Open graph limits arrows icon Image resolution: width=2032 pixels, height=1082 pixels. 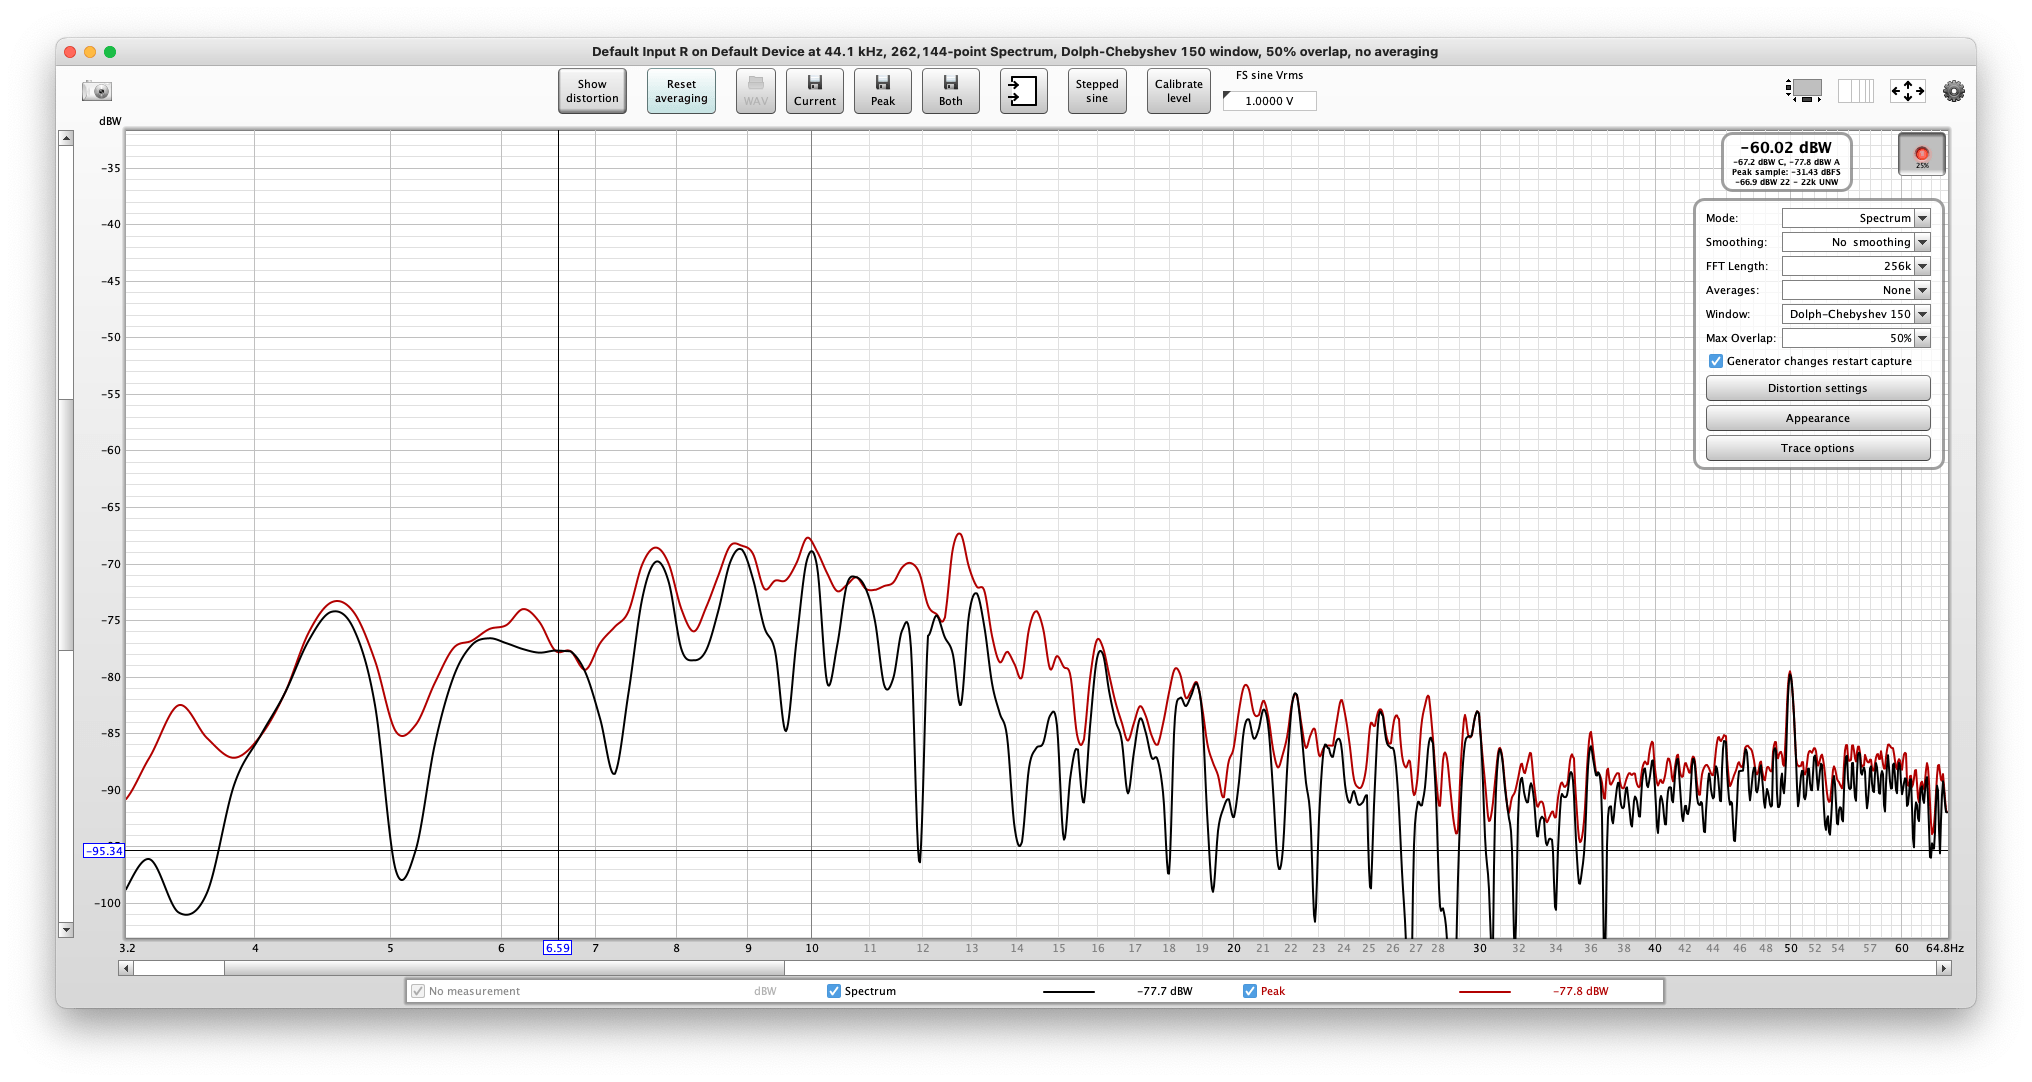click(1908, 91)
